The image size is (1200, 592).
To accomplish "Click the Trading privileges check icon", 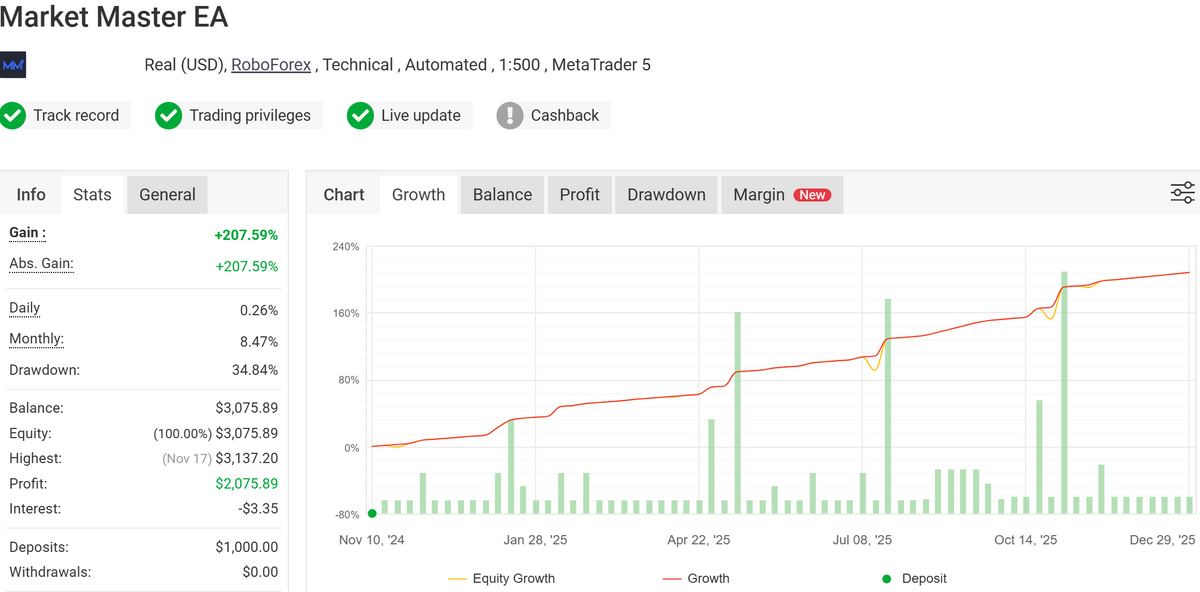I will (168, 115).
